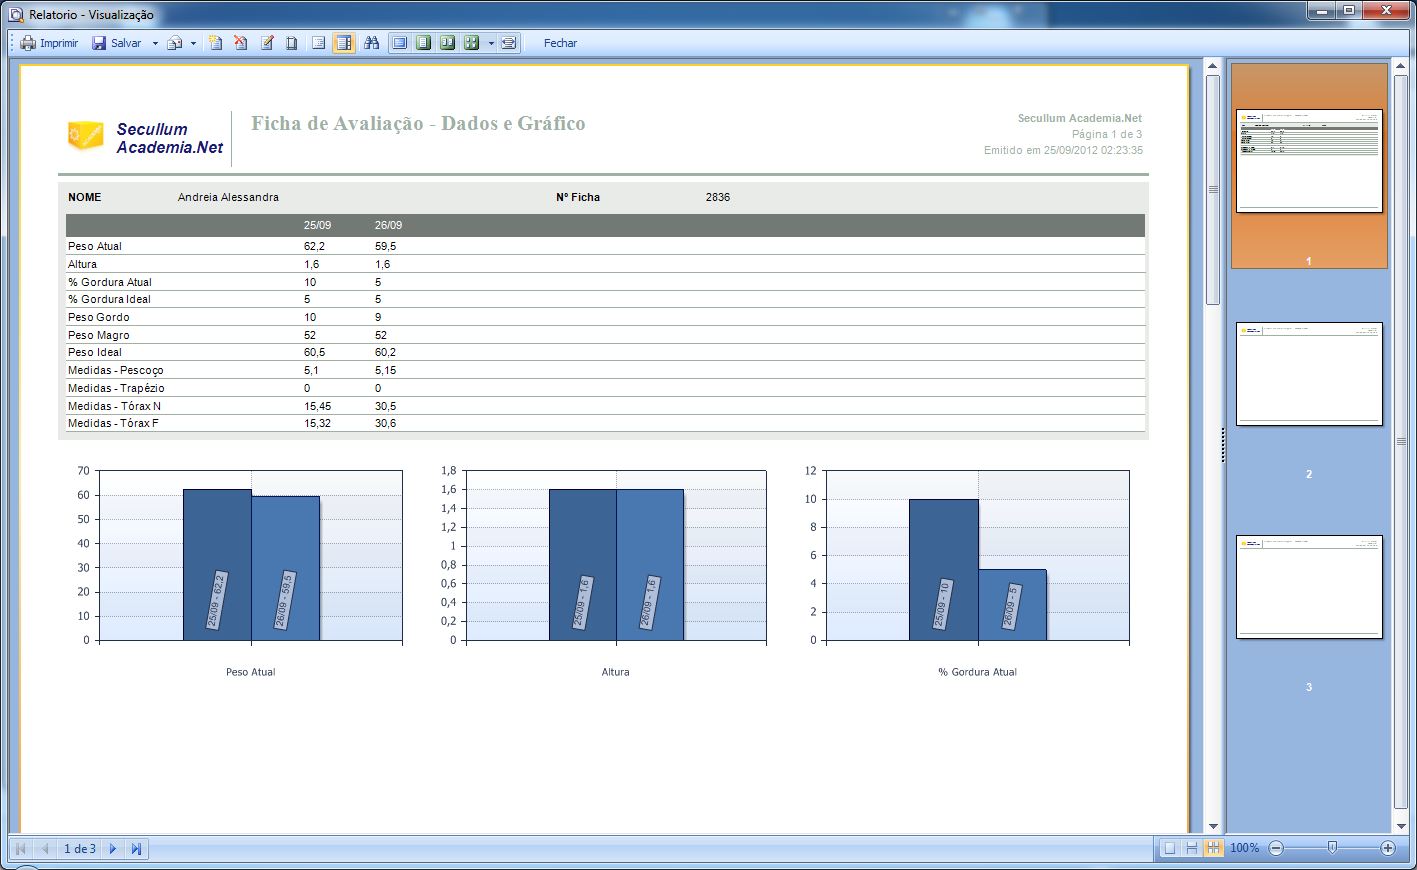Click the report's vertical scrollbar down arrow
This screenshot has width=1417, height=870.
pyautogui.click(x=1213, y=826)
